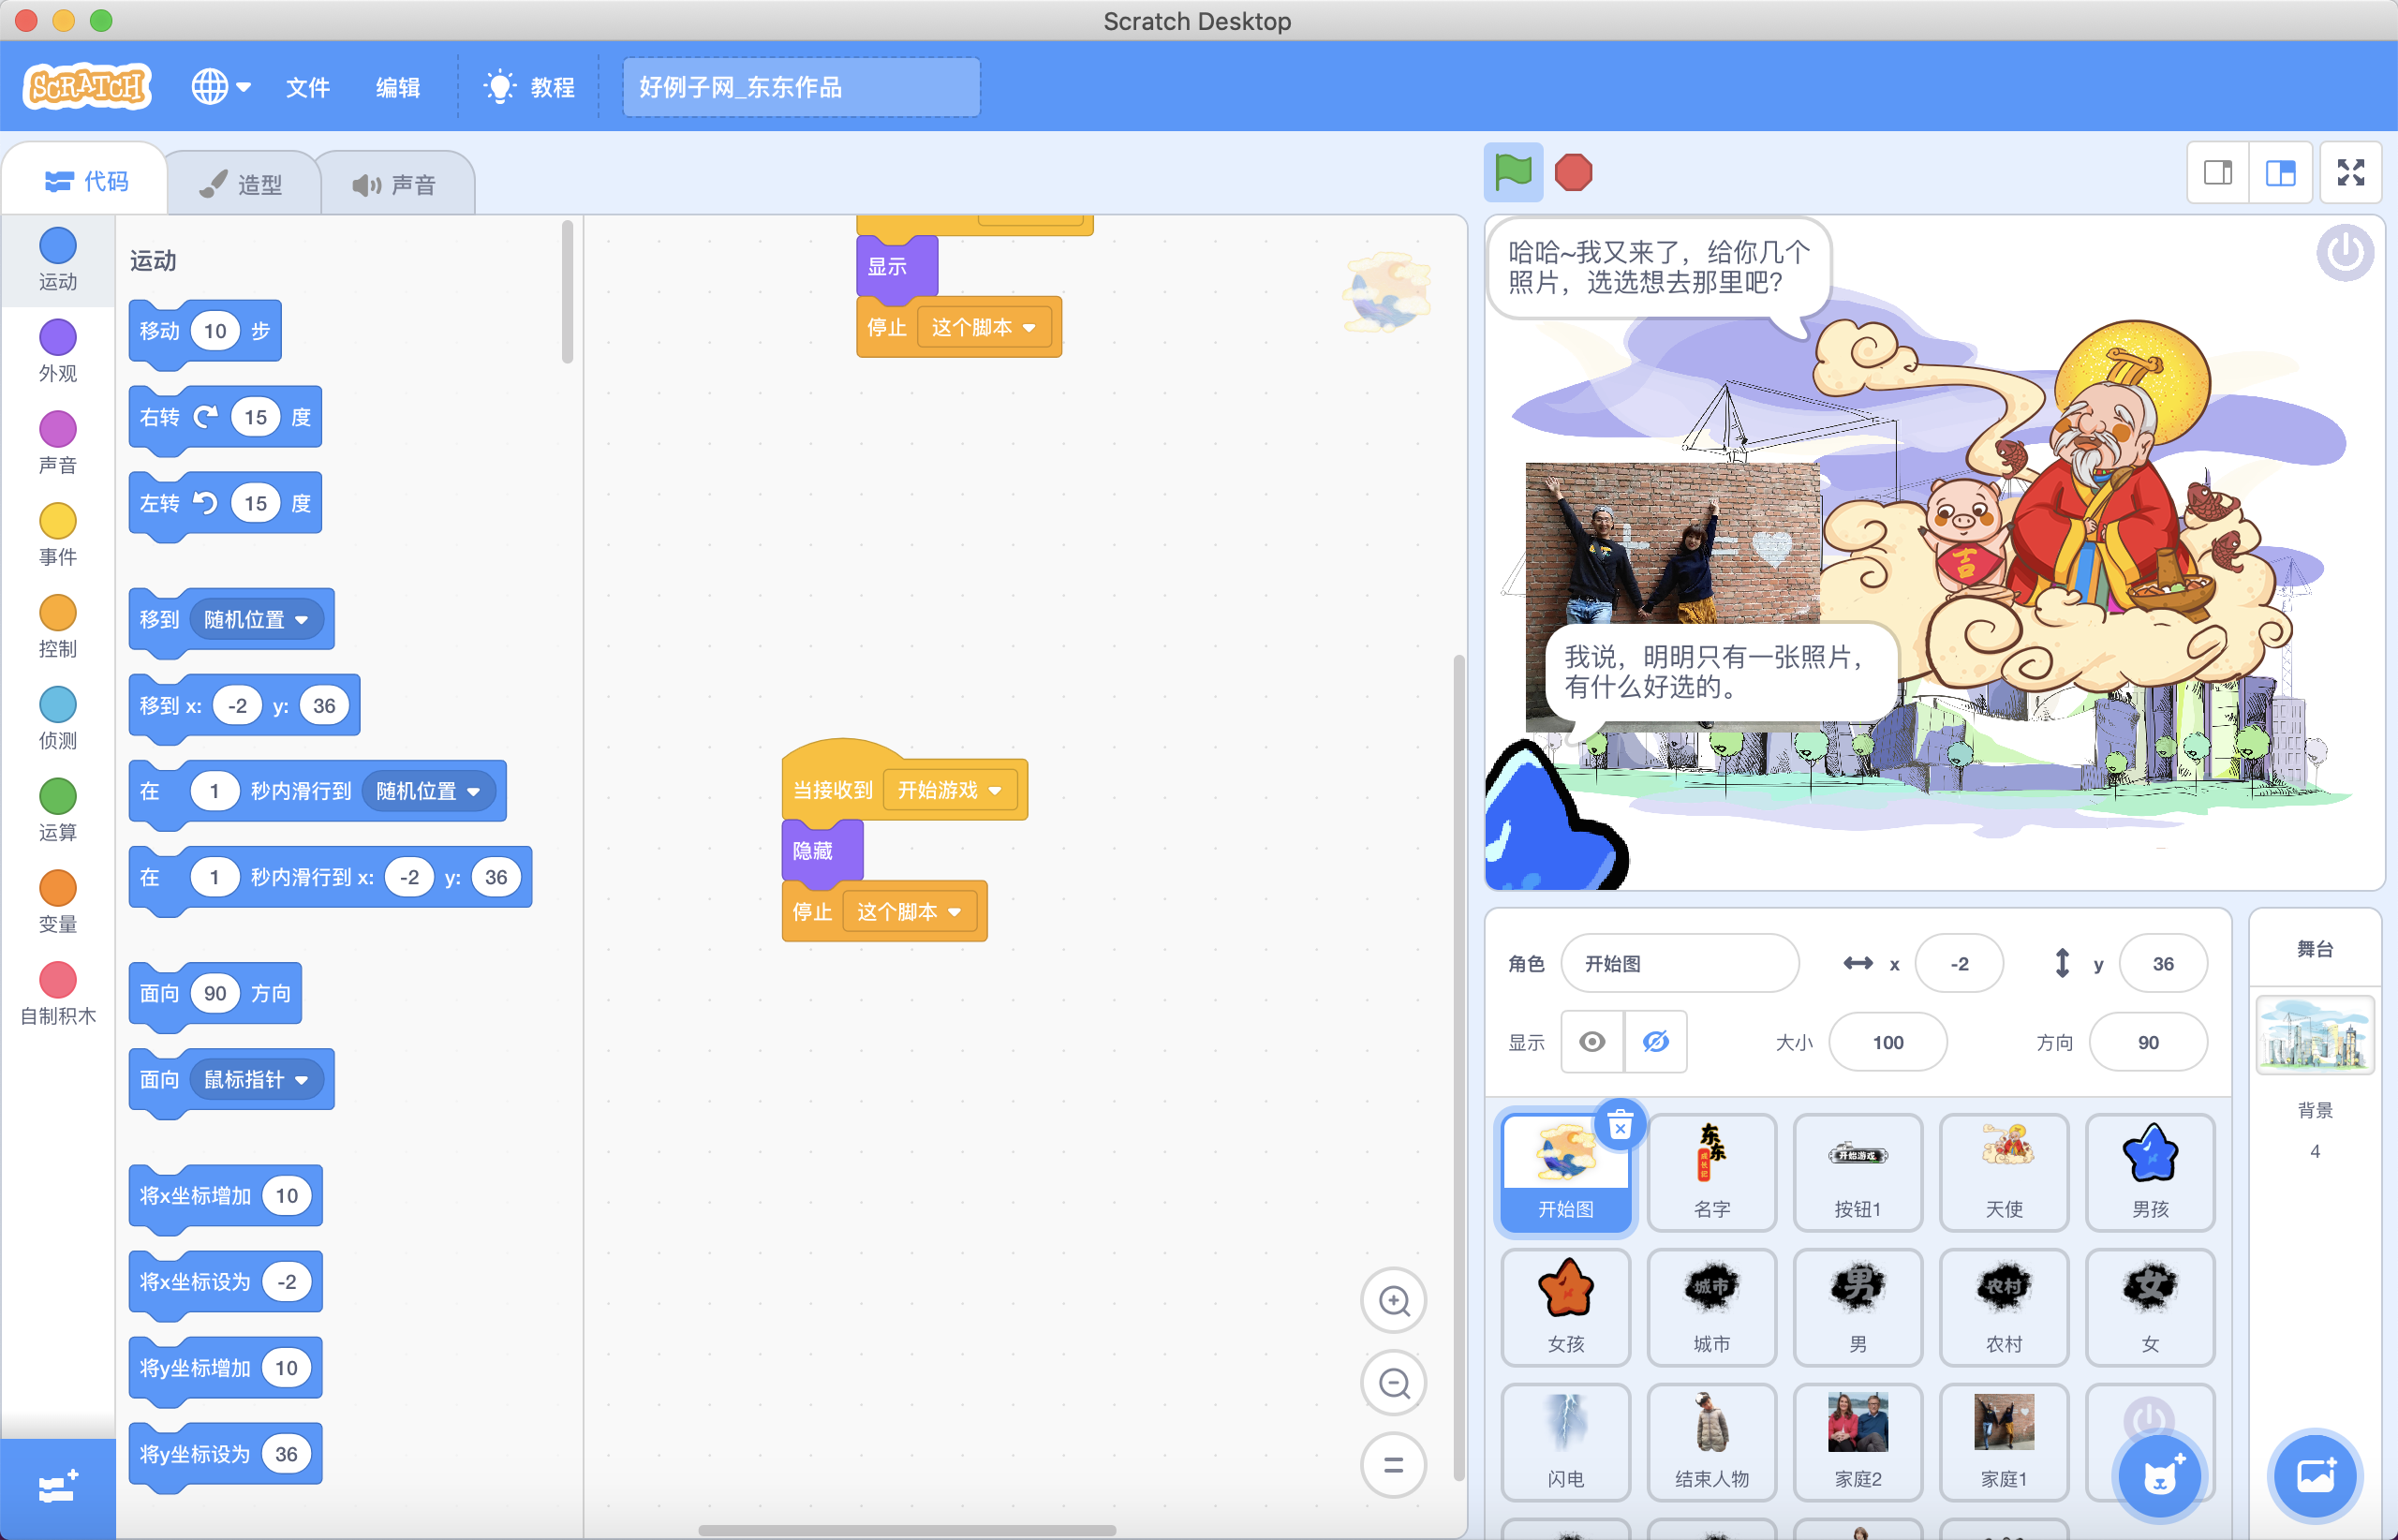Image resolution: width=2398 pixels, height=1540 pixels.
Task: Open the 编辑 menu
Action: 397,87
